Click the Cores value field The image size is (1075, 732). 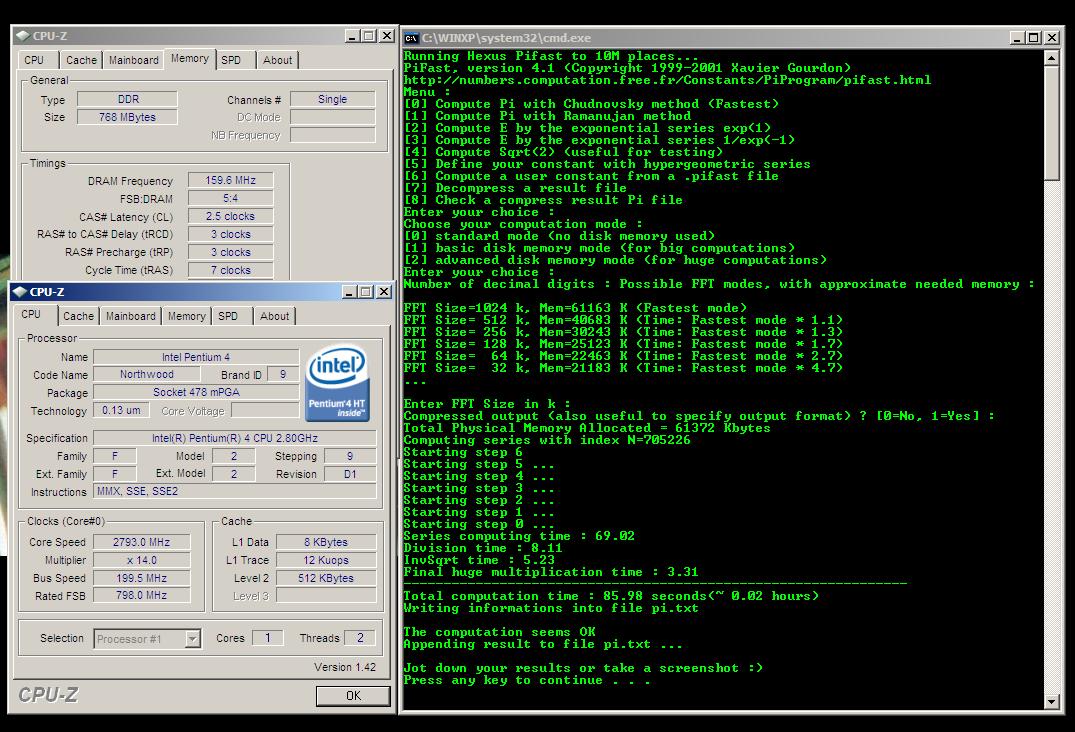267,638
